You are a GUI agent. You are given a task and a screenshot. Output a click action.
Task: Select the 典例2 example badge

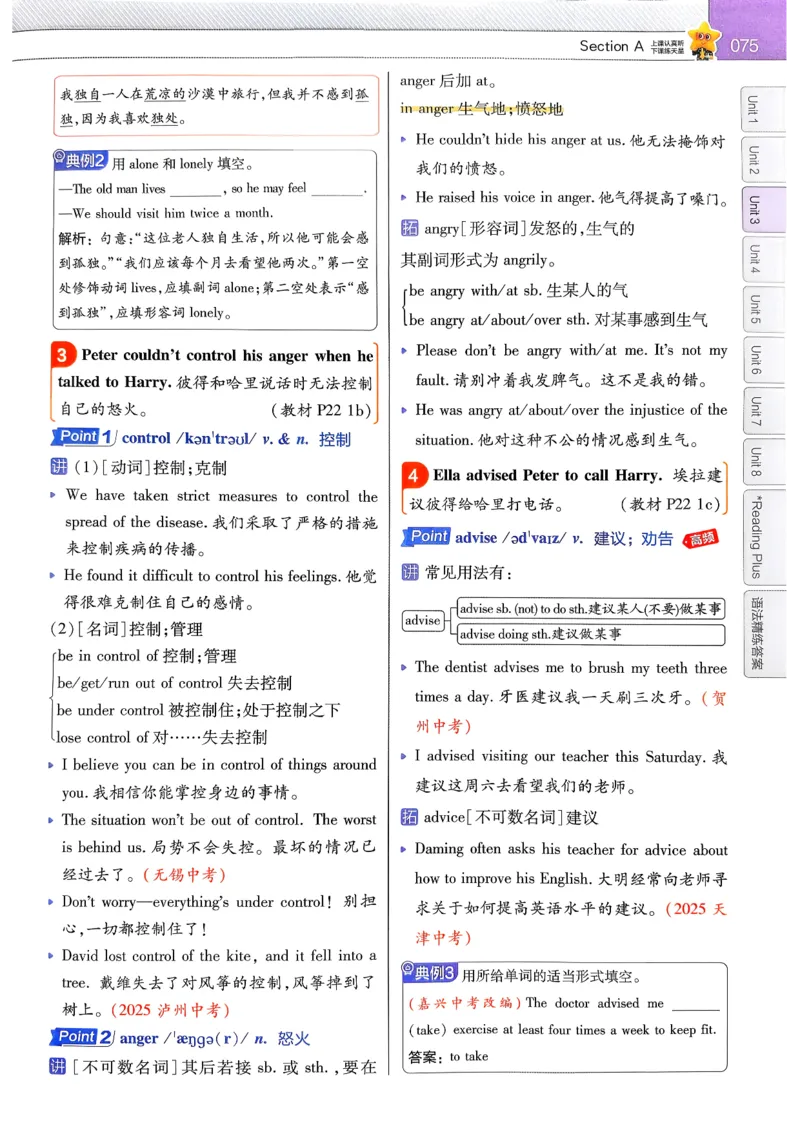[82, 160]
